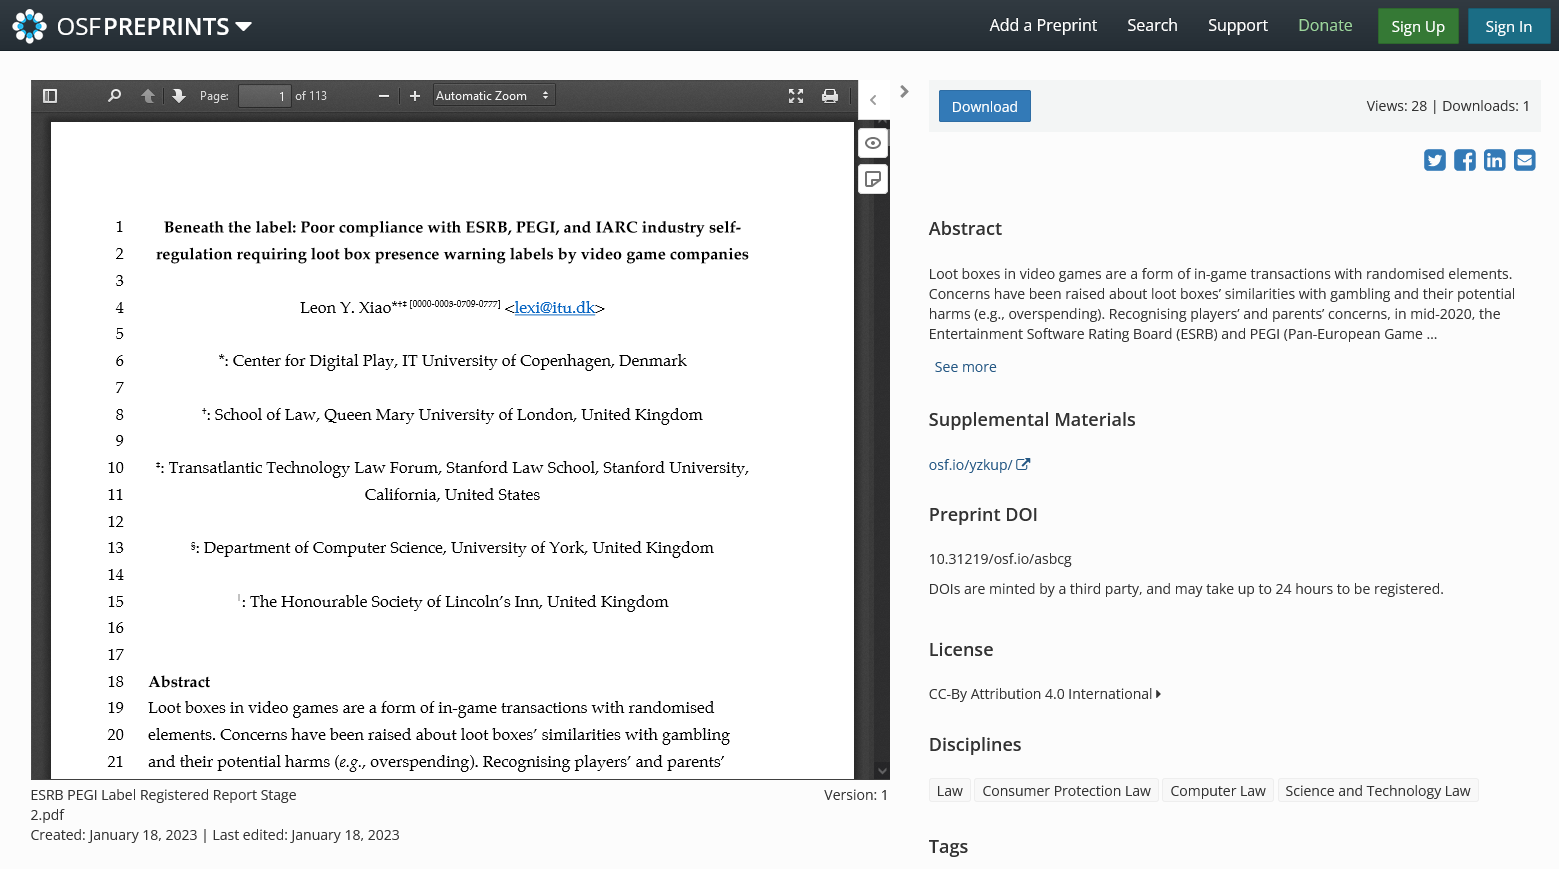Click the Tags heading
This screenshot has width=1559, height=869.
coord(948,847)
